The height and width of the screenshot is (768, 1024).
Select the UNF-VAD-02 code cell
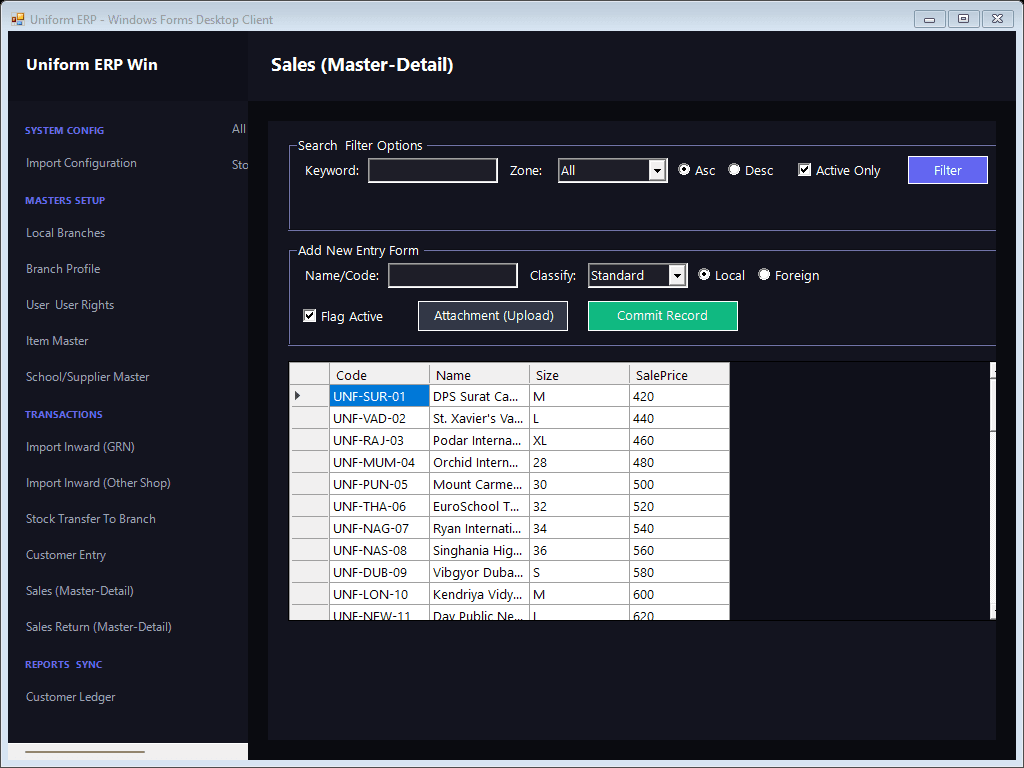[379, 418]
